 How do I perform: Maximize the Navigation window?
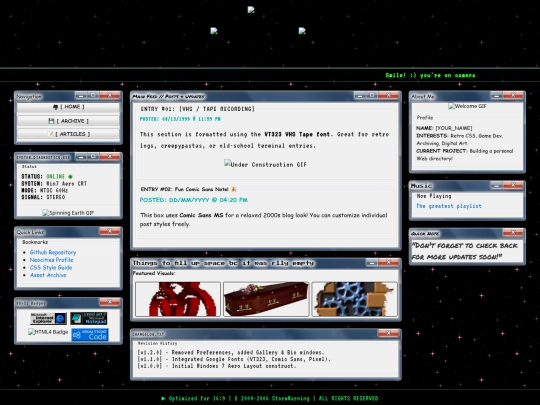tap(93, 95)
